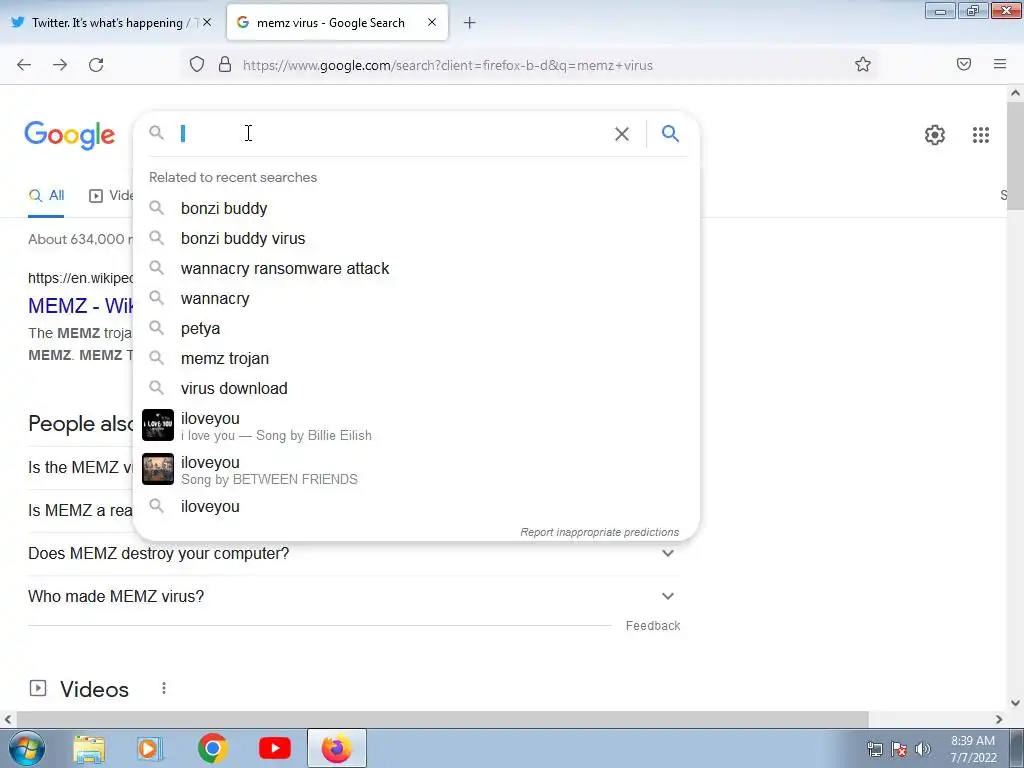Open the volume speaker tray icon
1024x768 pixels.
(x=923, y=749)
